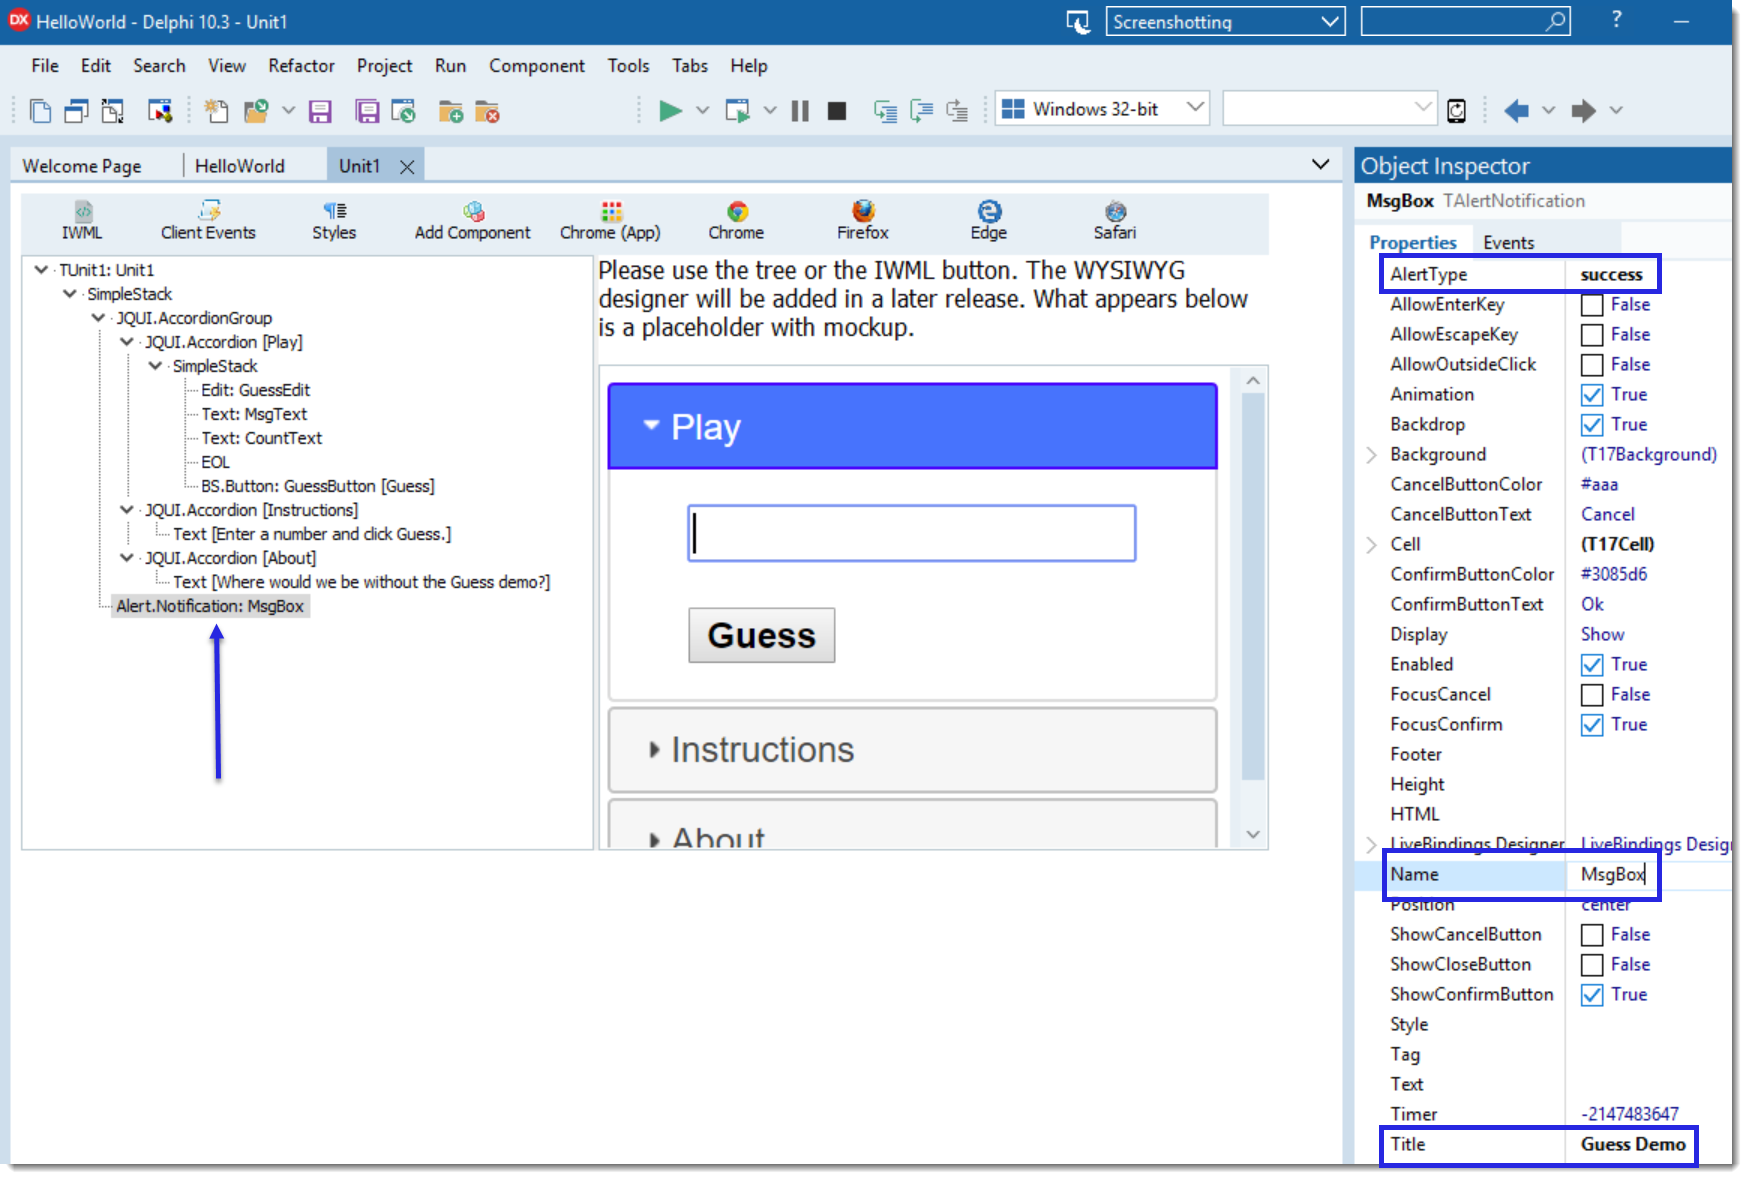Expand the Background property
The width and height of the screenshot is (1747, 1179).
click(1372, 455)
